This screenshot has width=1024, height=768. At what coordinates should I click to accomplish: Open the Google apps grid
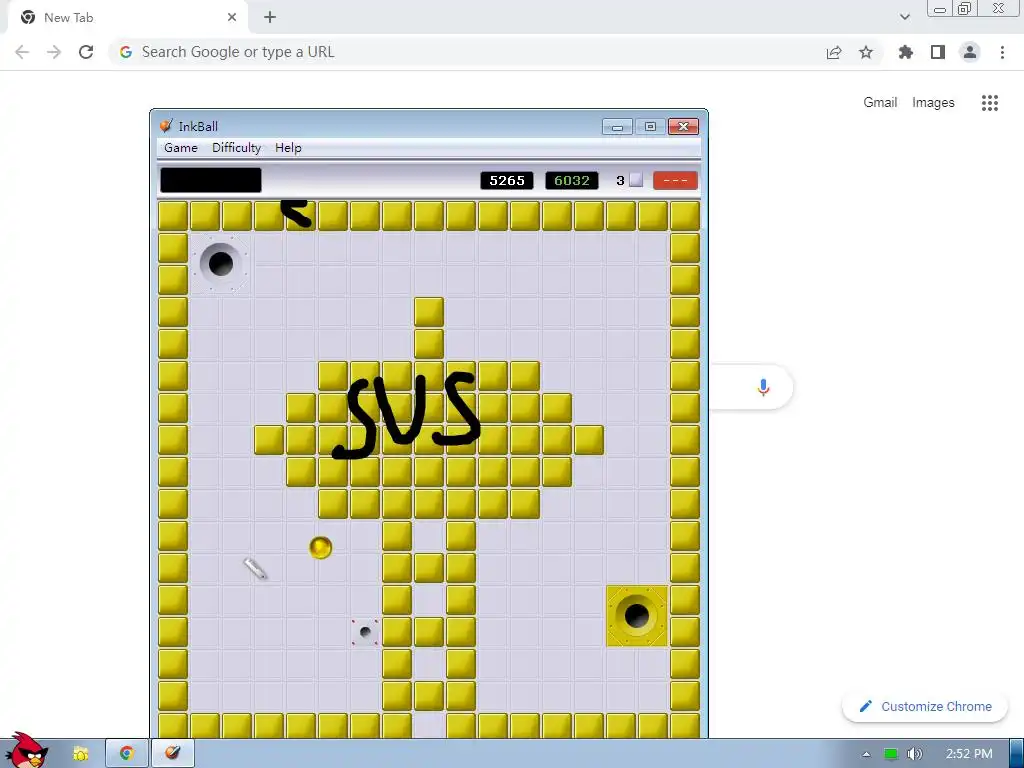(x=990, y=103)
